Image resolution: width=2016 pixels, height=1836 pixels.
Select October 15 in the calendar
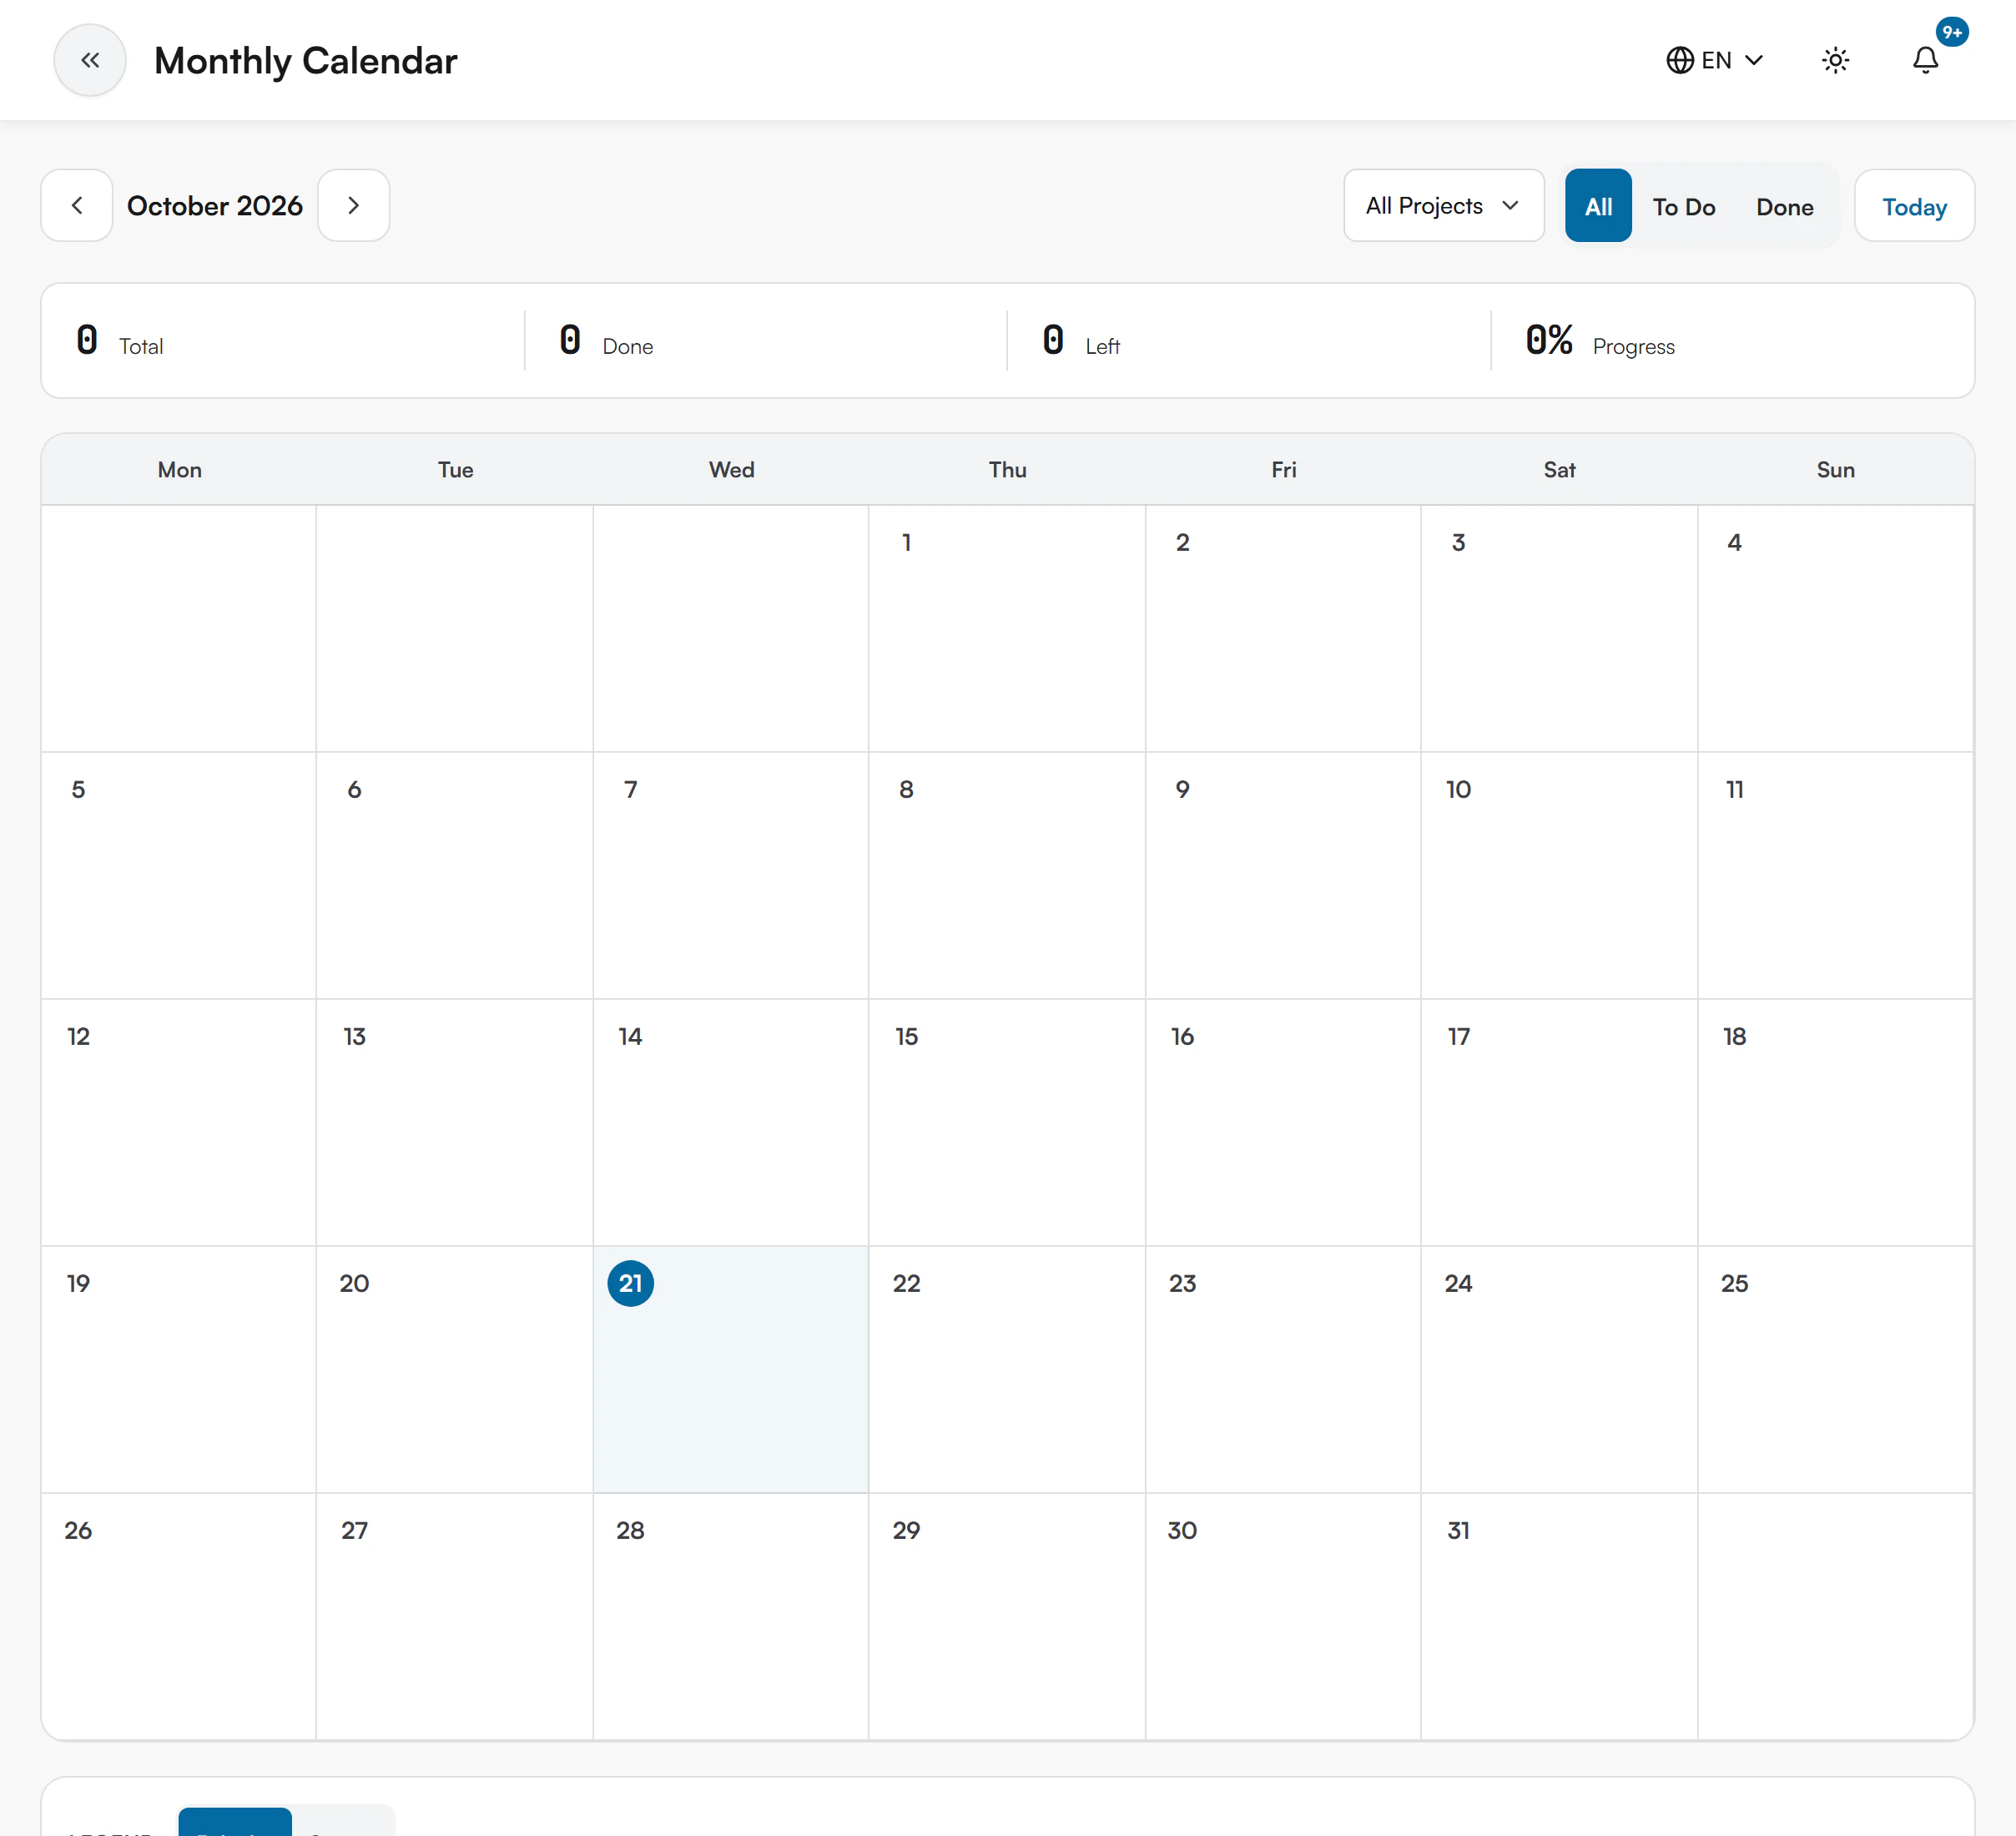[x=1006, y=1122]
